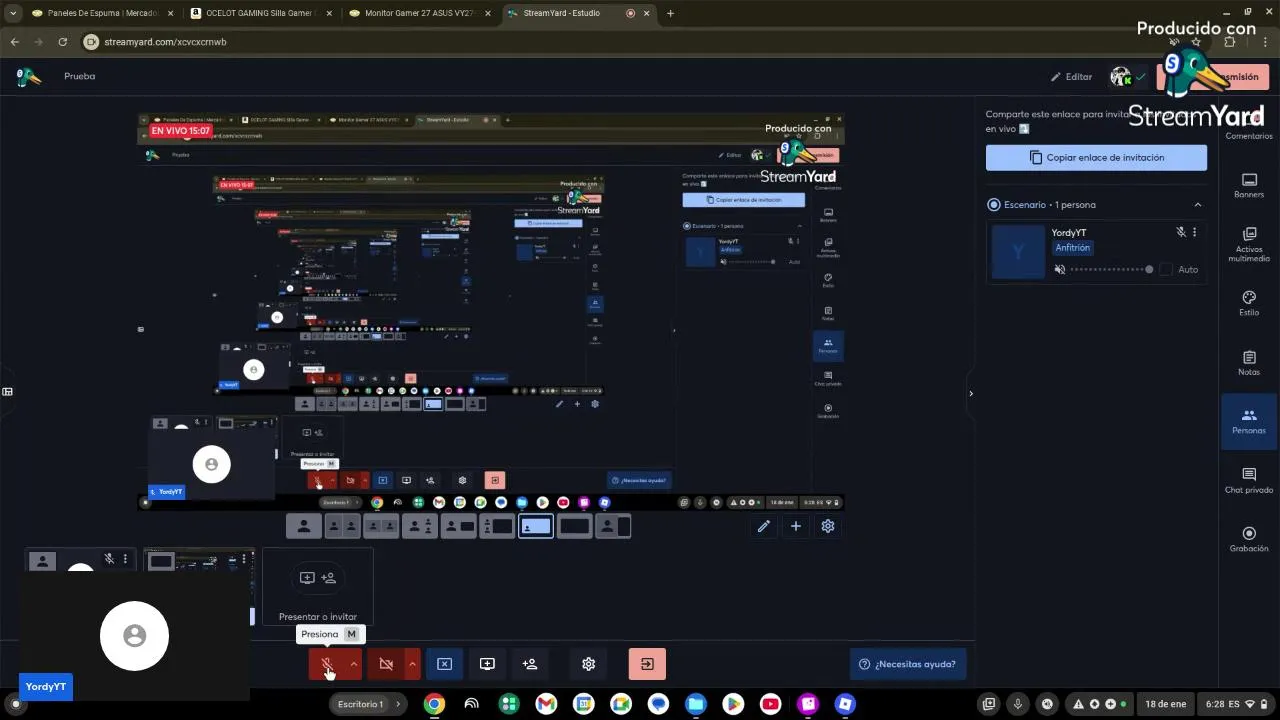The width and height of the screenshot is (1280, 720).
Task: Click Presentar o invitar card
Action: click(318, 587)
